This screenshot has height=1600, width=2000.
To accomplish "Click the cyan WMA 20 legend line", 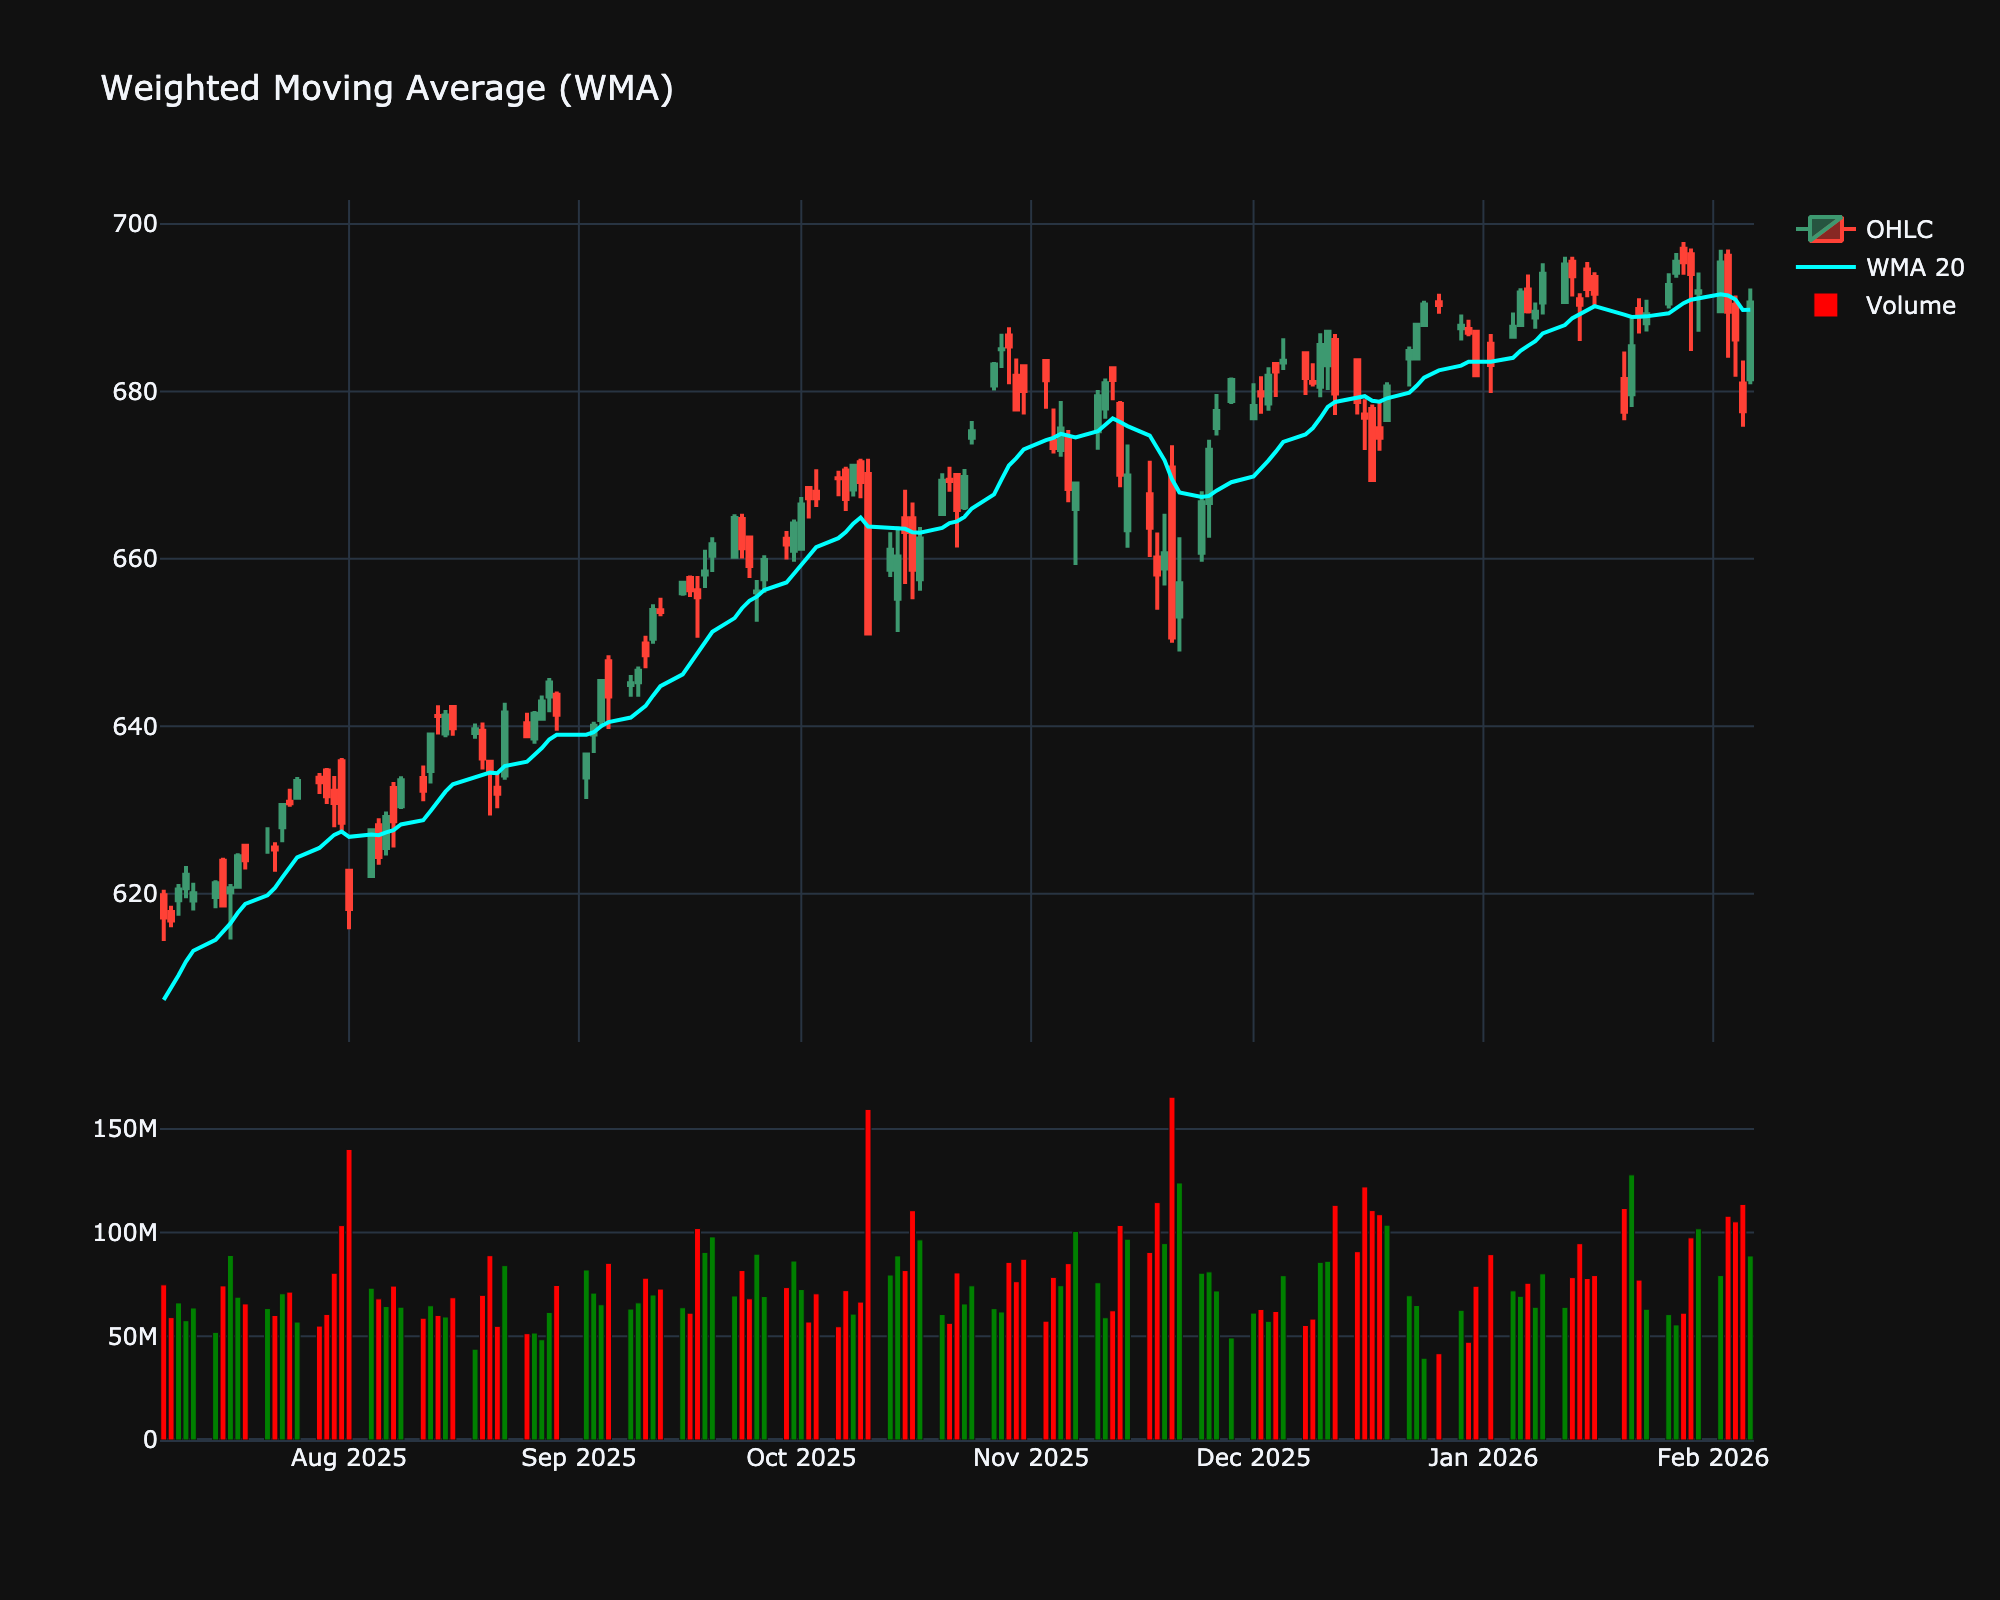I will pos(1825,267).
